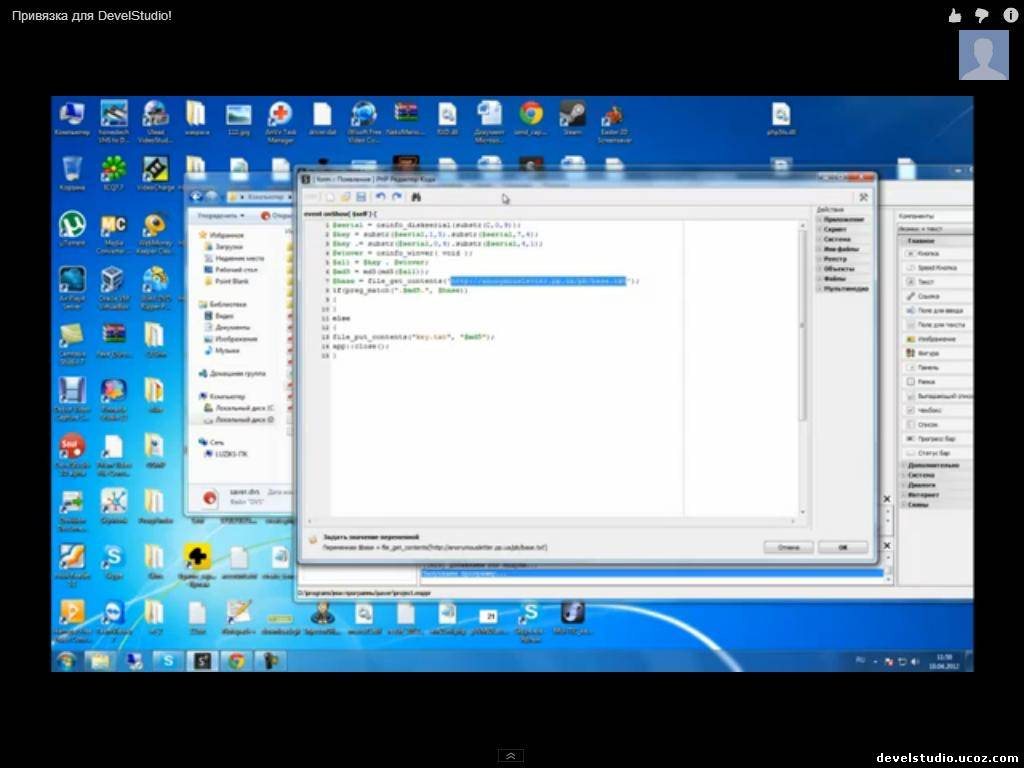Click the Redo arrow in code editor
This screenshot has height=768, width=1024.
[x=397, y=198]
